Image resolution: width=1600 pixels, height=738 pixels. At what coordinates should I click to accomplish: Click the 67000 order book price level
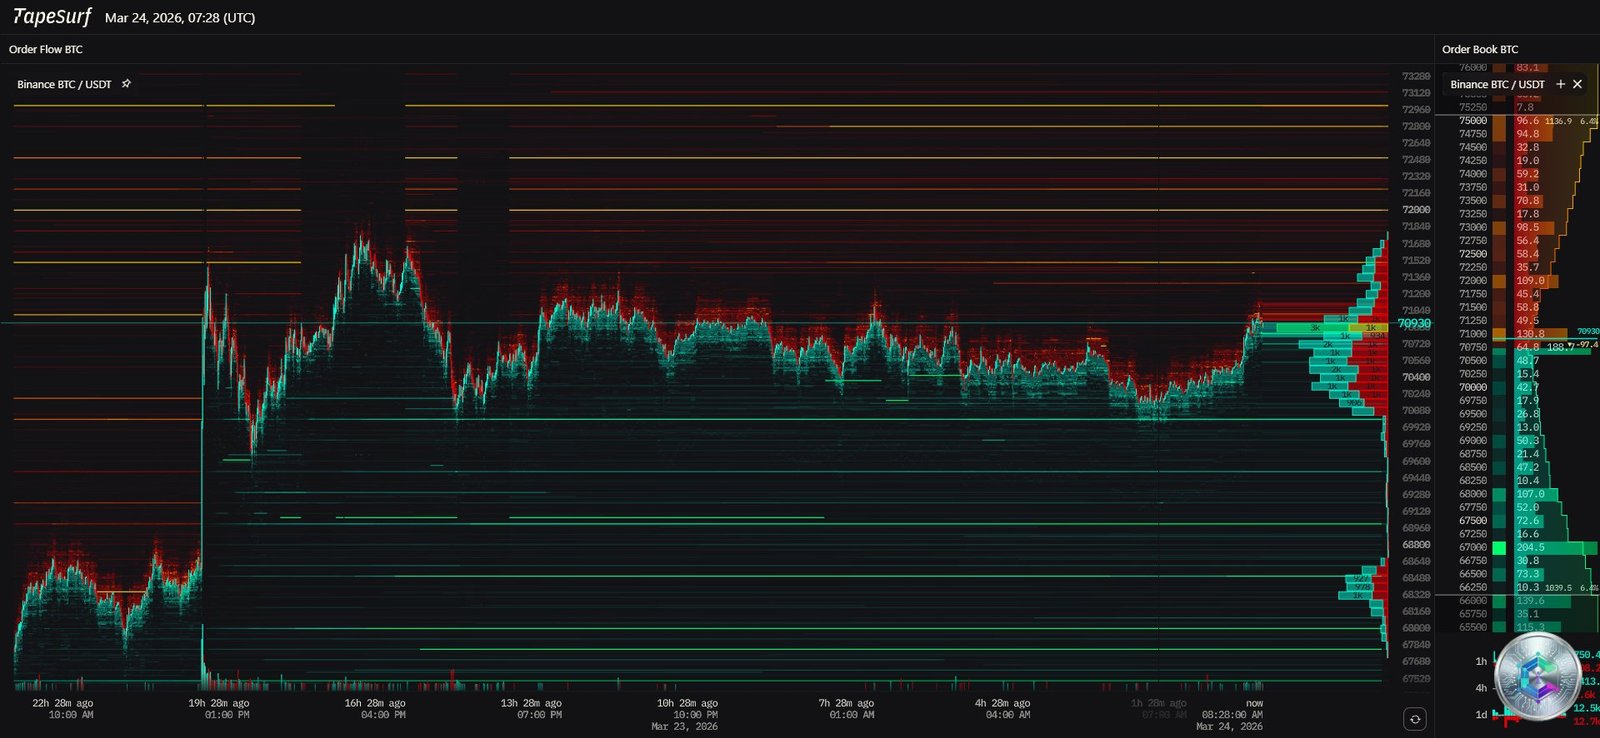coord(1473,547)
